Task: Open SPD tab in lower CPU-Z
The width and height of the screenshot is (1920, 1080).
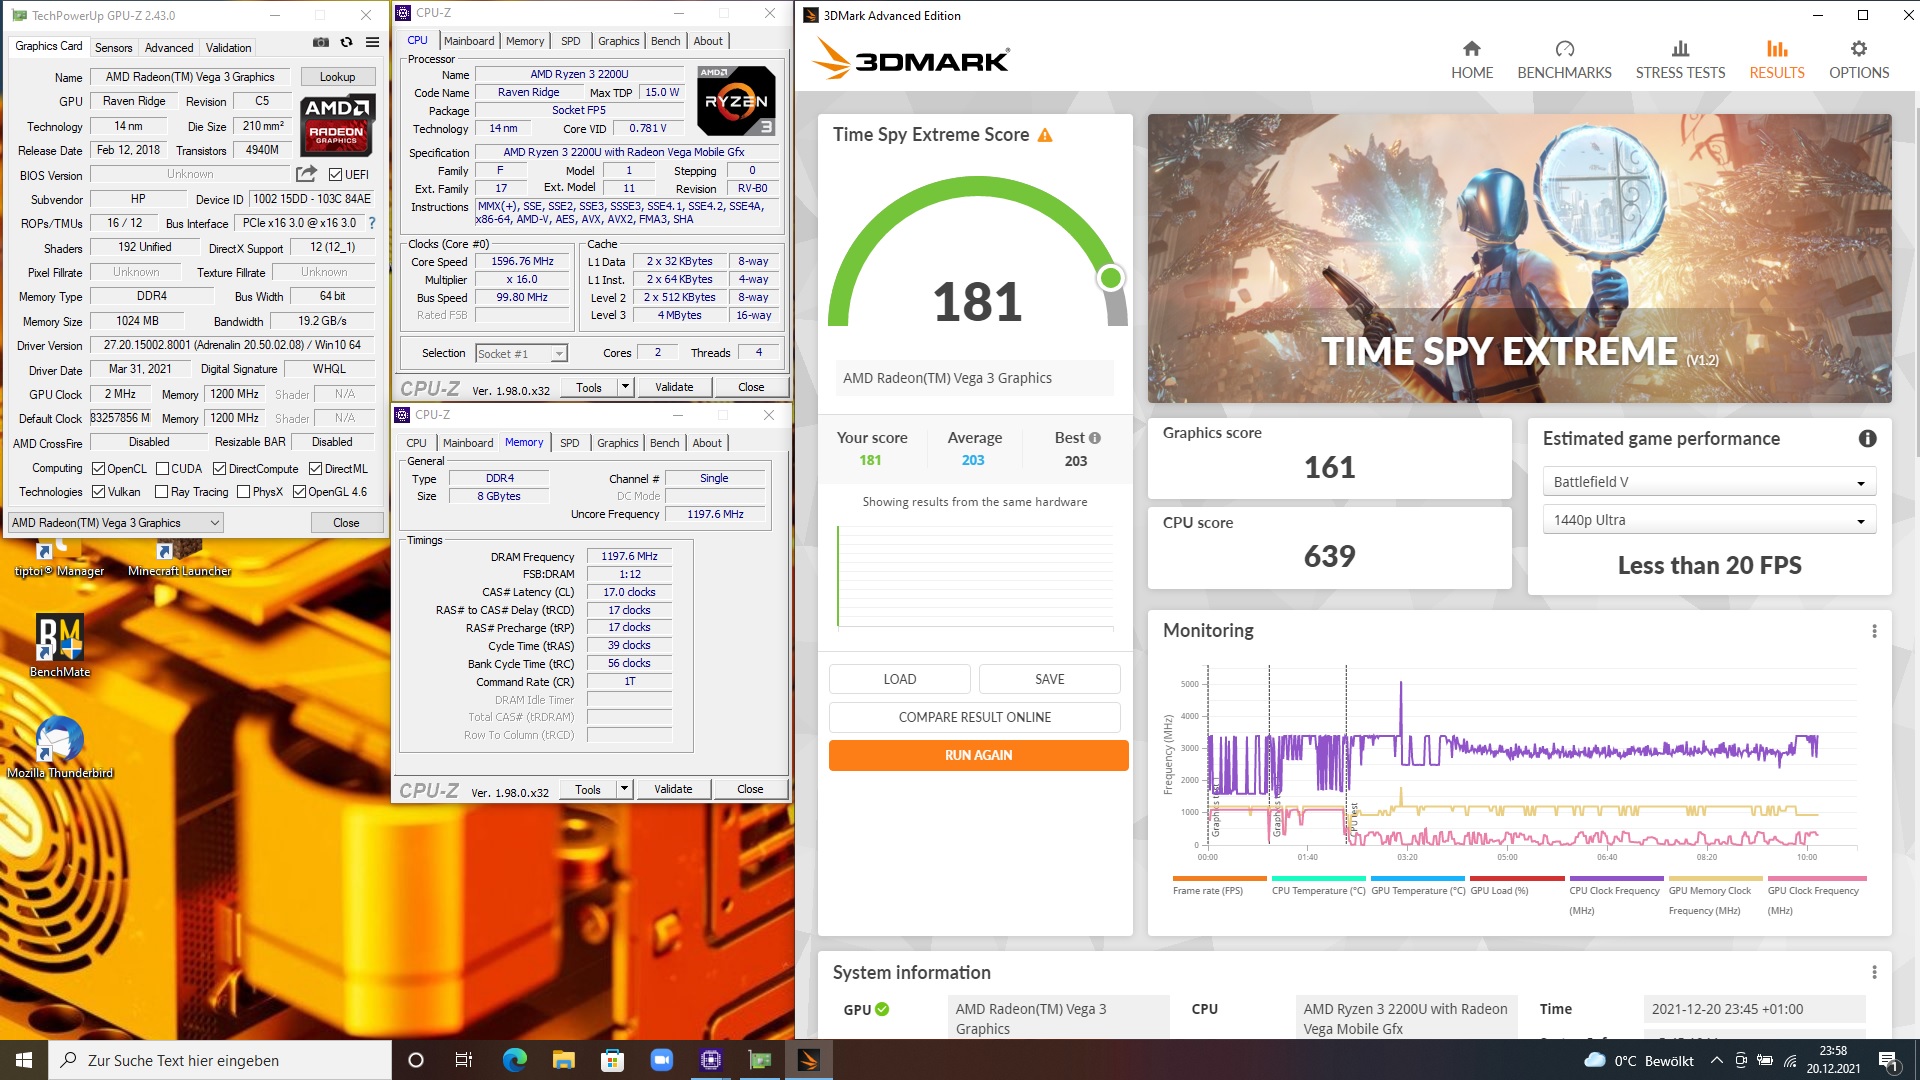Action: 569,443
